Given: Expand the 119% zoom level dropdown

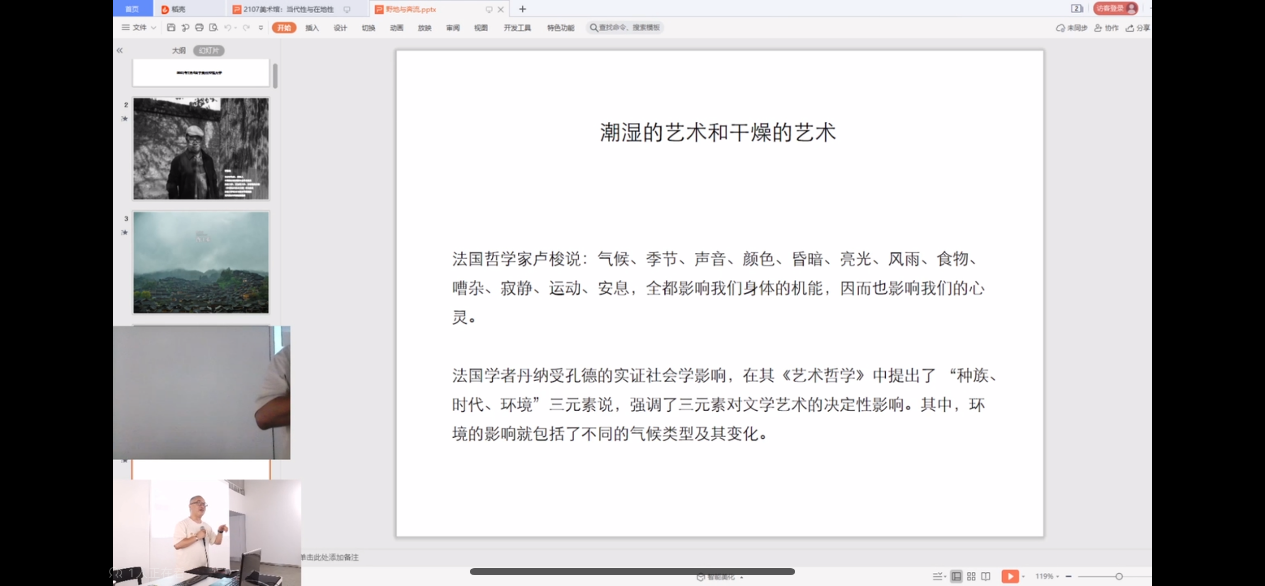Looking at the screenshot, I should pyautogui.click(x=1045, y=577).
